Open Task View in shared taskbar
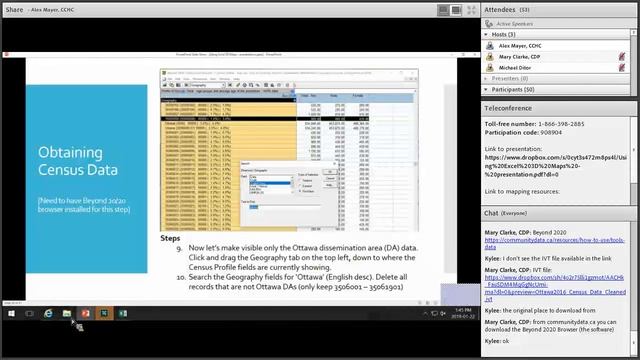The width and height of the screenshot is (640, 360). (29, 313)
